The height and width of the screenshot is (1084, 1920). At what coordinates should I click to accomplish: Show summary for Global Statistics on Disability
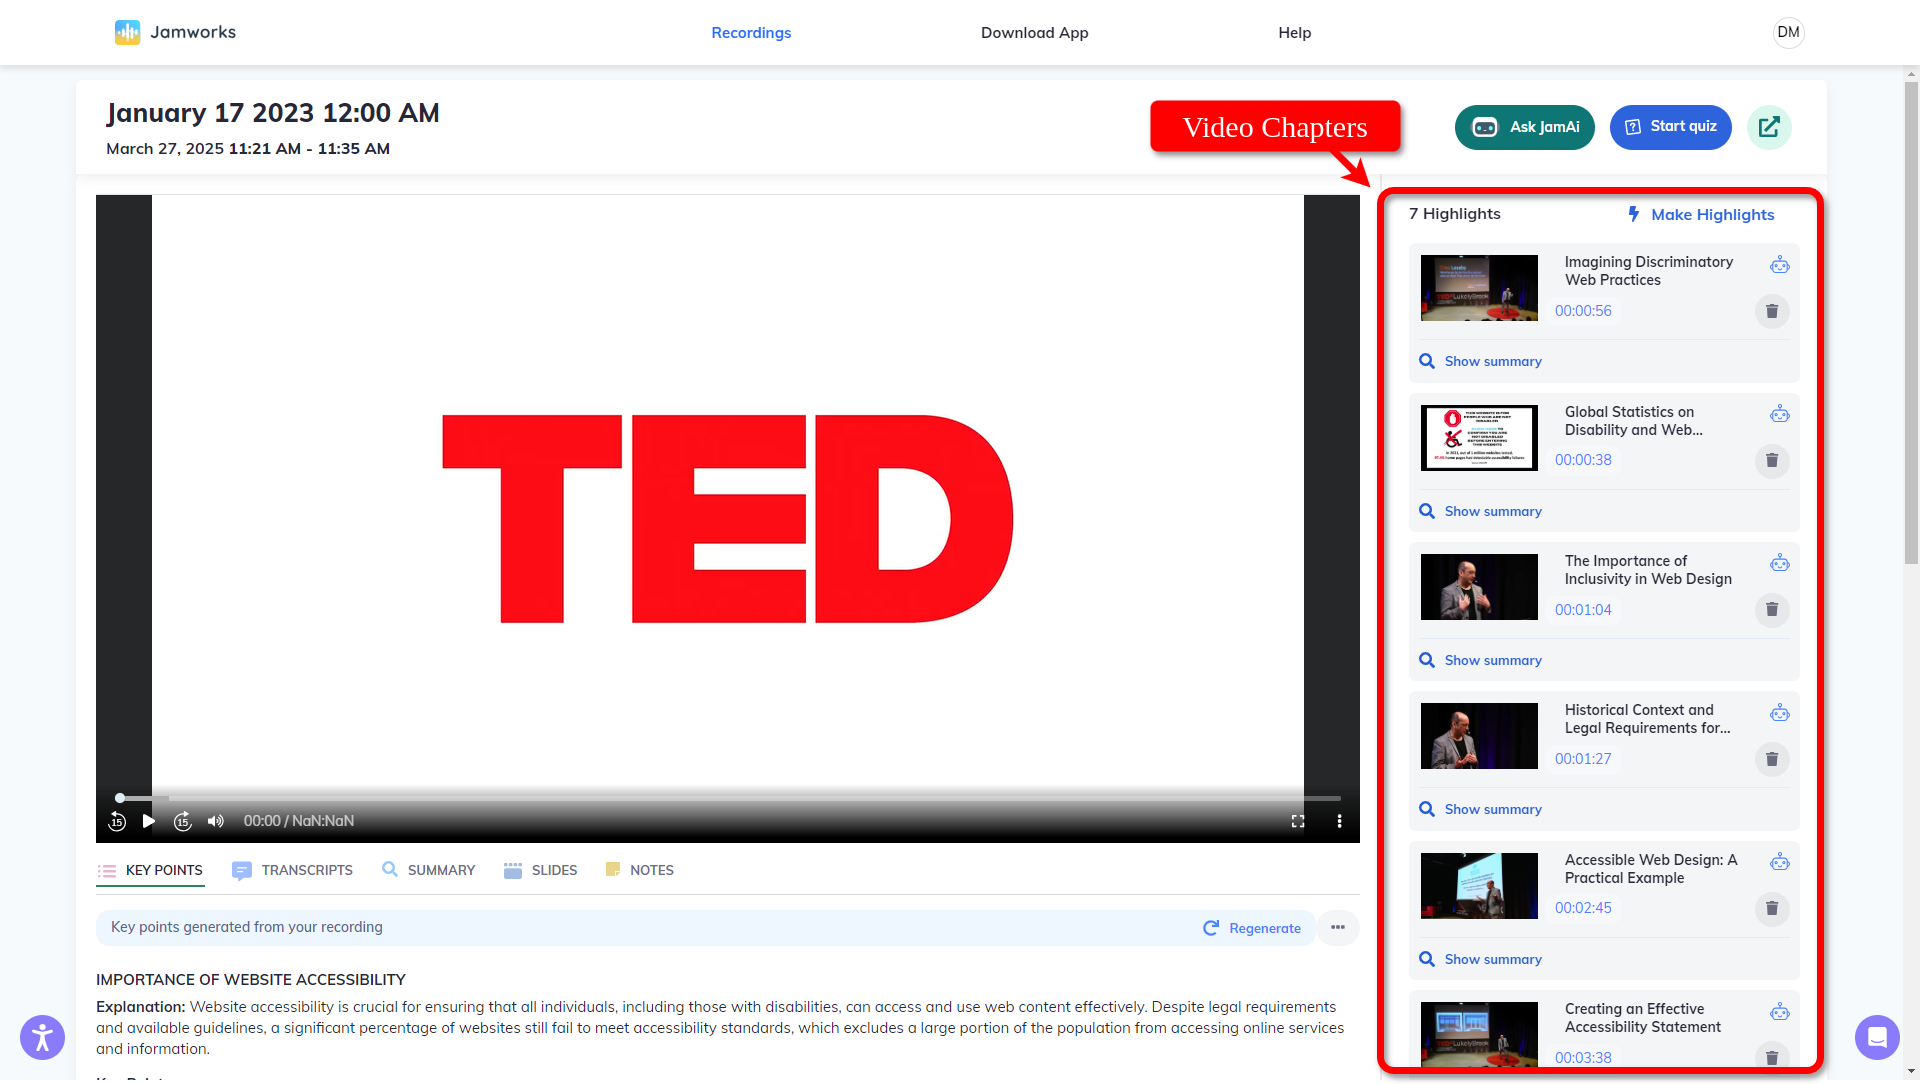(x=1480, y=511)
